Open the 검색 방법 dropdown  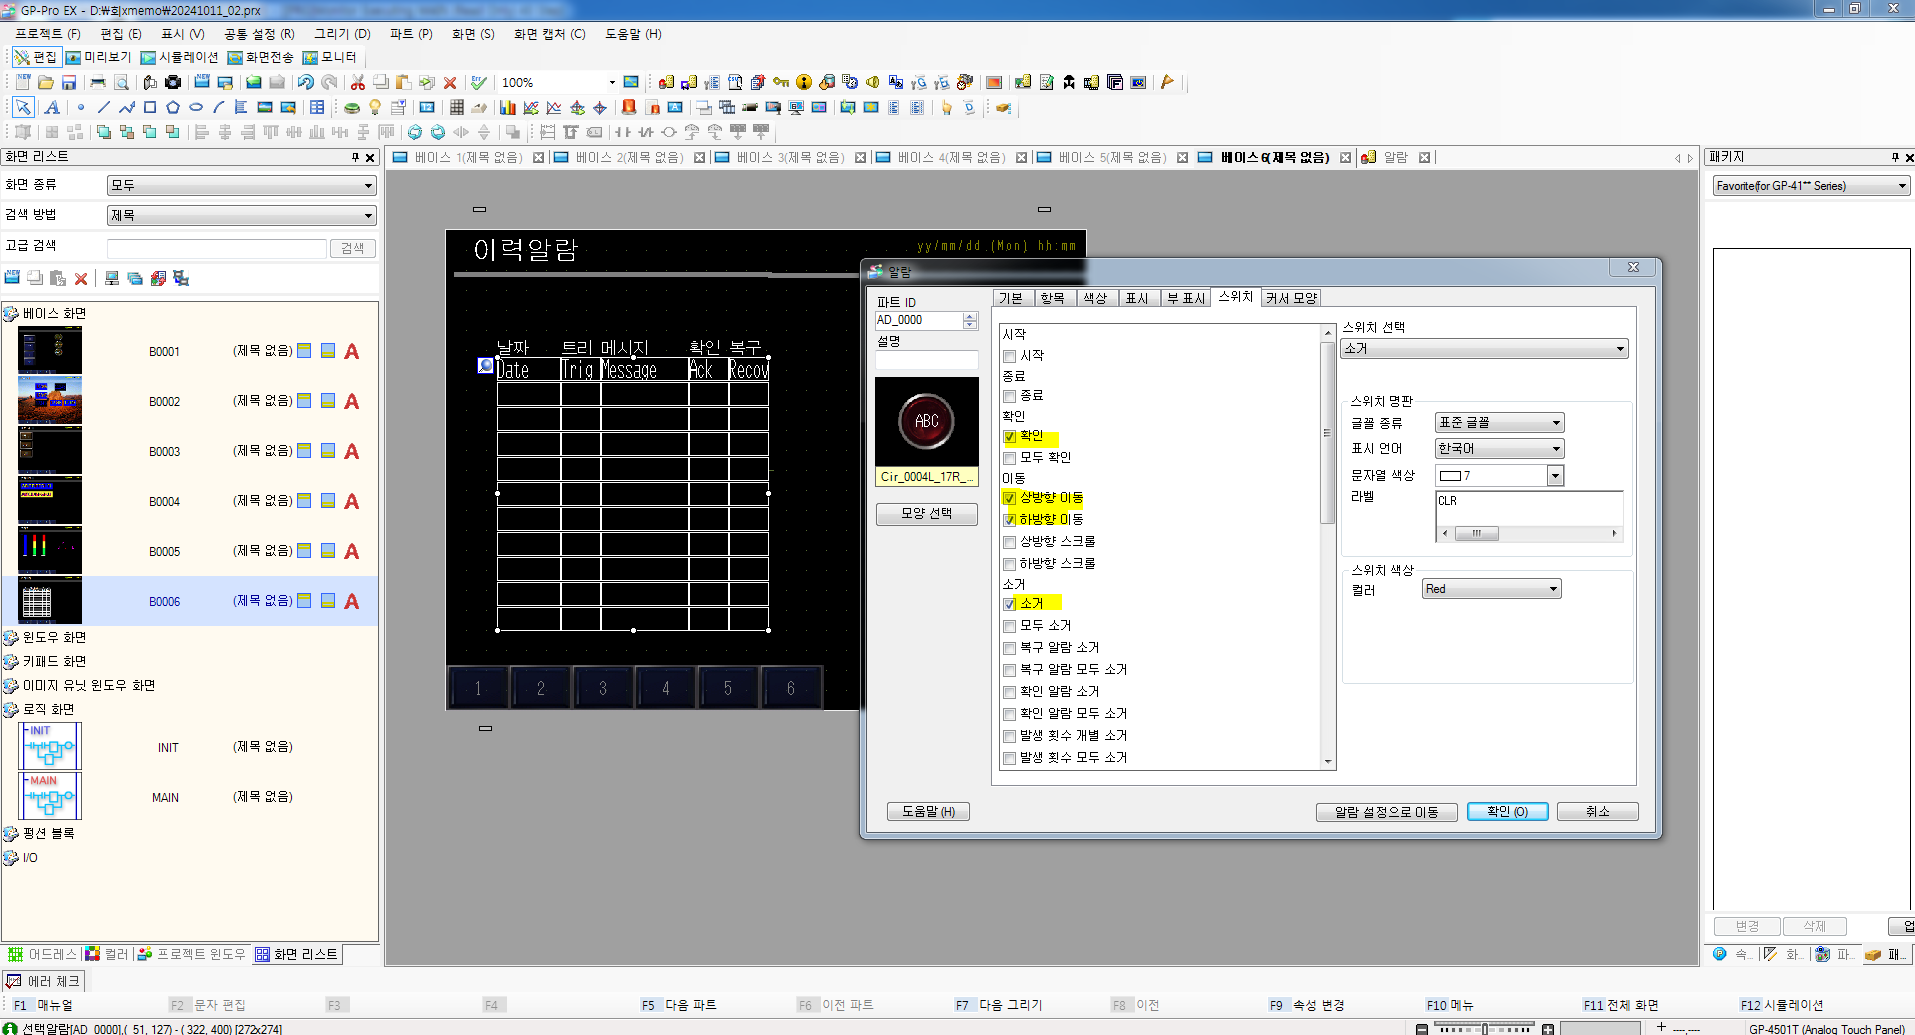tap(241, 215)
